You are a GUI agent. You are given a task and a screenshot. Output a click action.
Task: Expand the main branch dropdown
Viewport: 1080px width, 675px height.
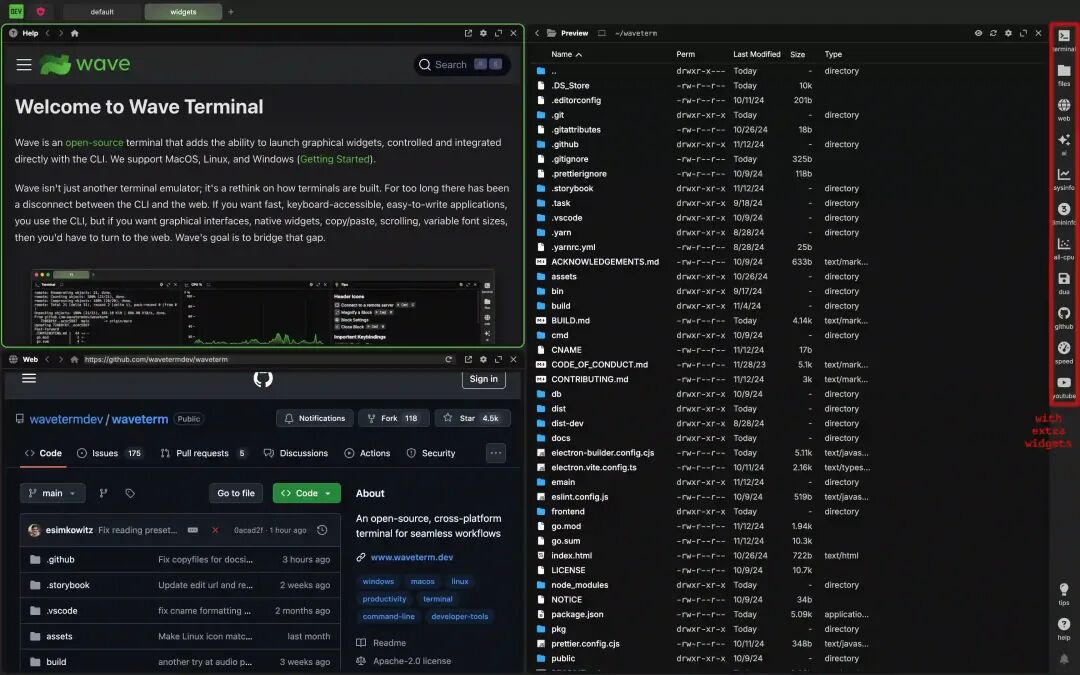52,493
